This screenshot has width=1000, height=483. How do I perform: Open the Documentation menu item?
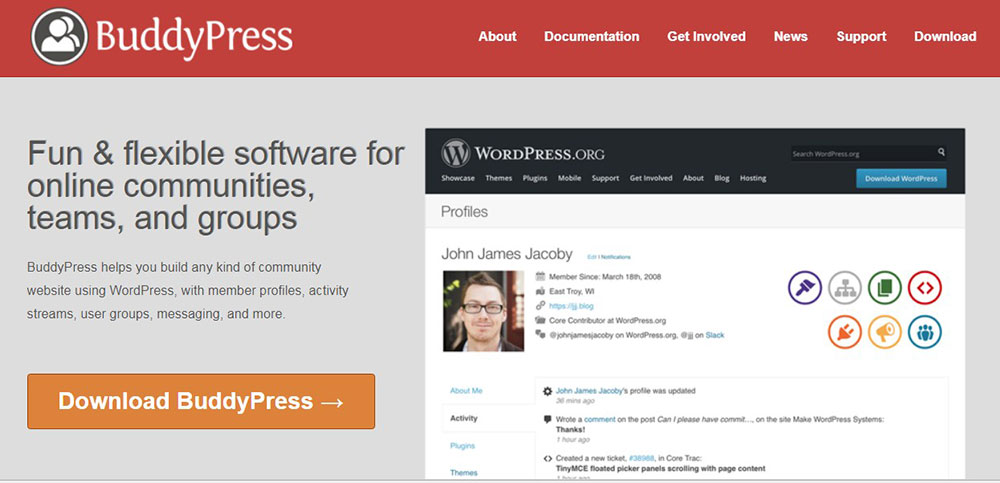[591, 36]
